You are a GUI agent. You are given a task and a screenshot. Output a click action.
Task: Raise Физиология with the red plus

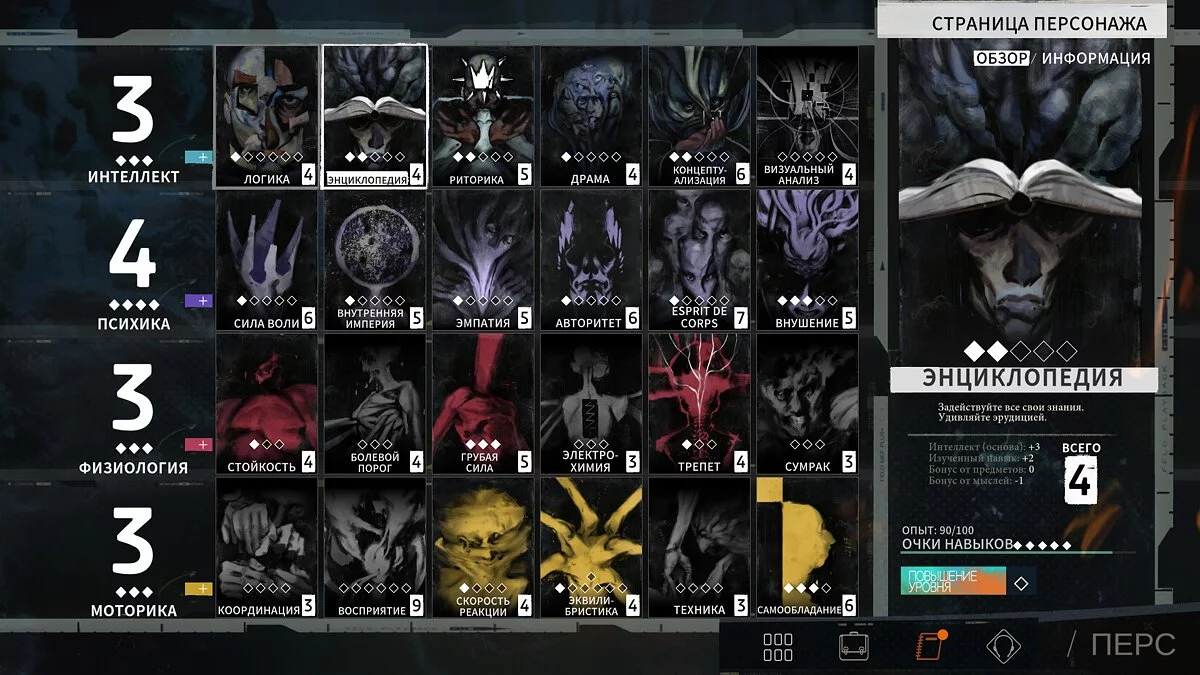[x=198, y=445]
